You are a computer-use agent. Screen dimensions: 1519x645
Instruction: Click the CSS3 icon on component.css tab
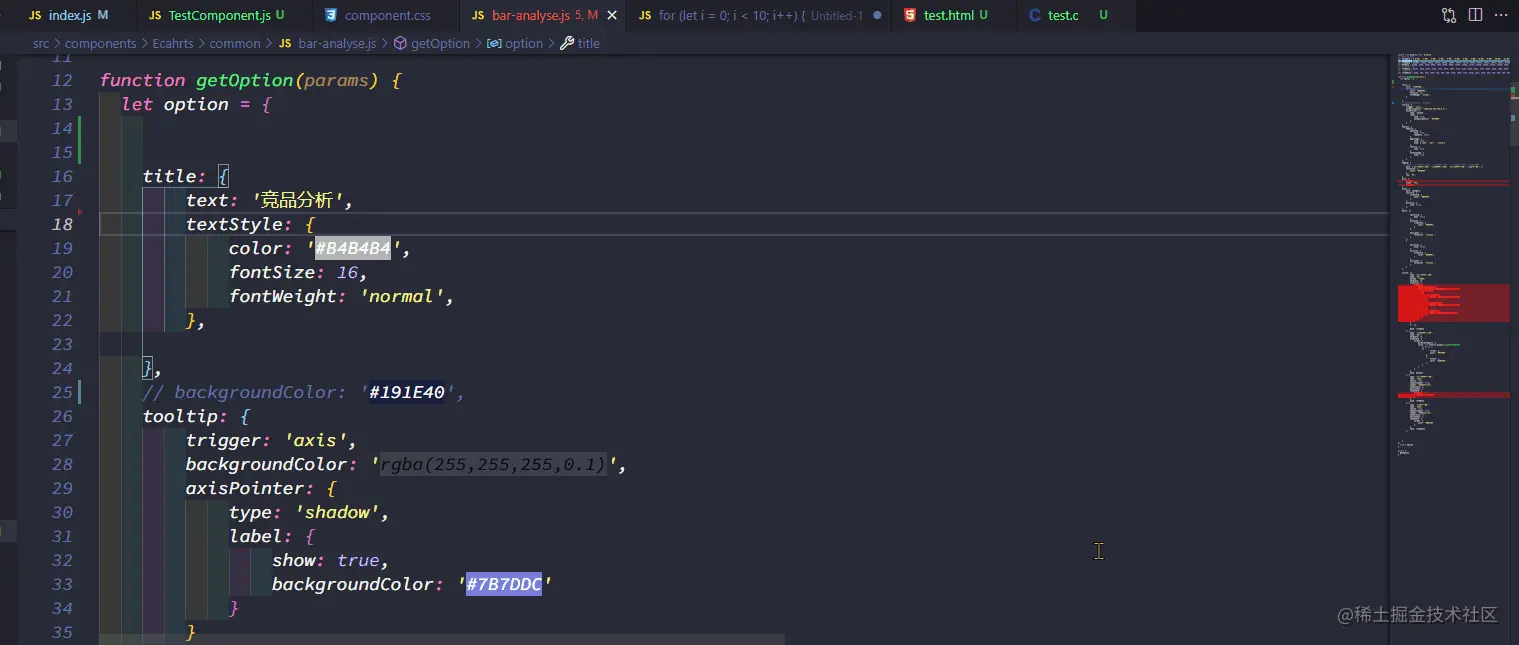click(x=332, y=15)
